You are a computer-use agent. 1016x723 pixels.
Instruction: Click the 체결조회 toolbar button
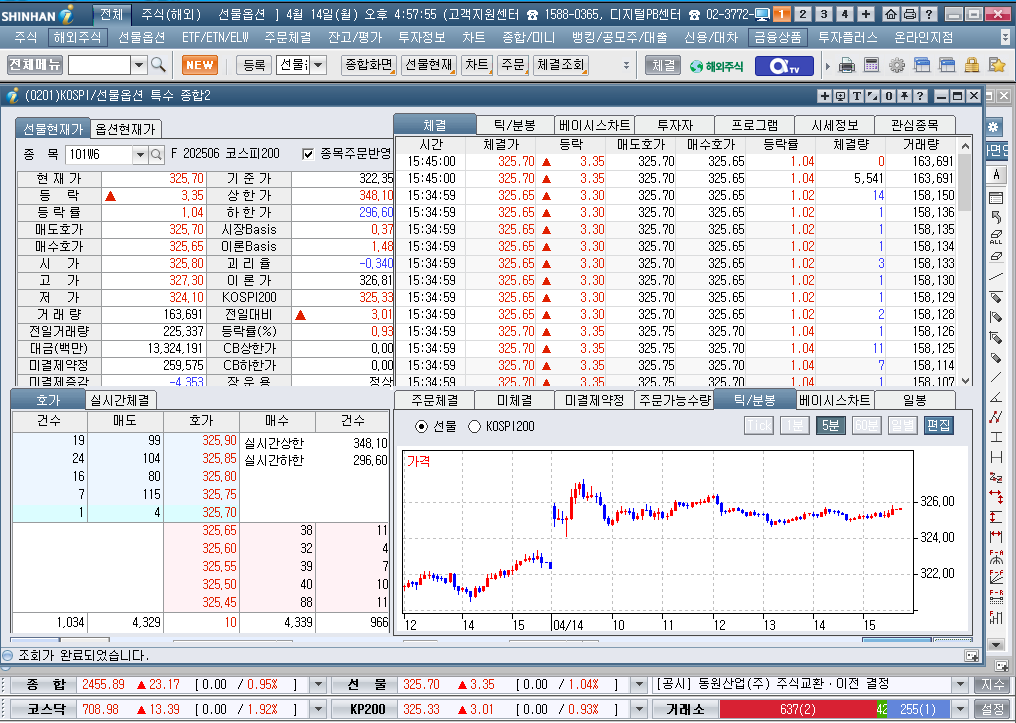[560, 65]
